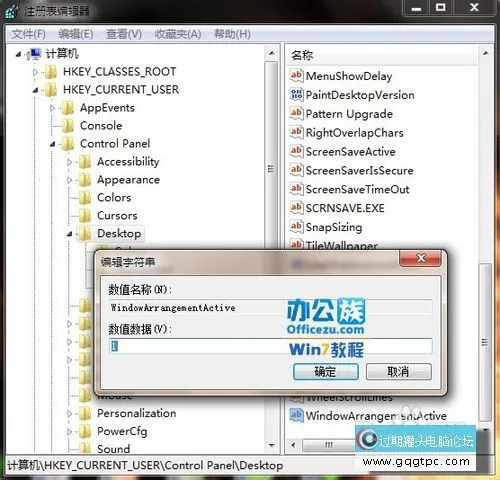The width and height of the screenshot is (500, 480).
Task: Select the Cursors key in tree
Action: point(117,216)
